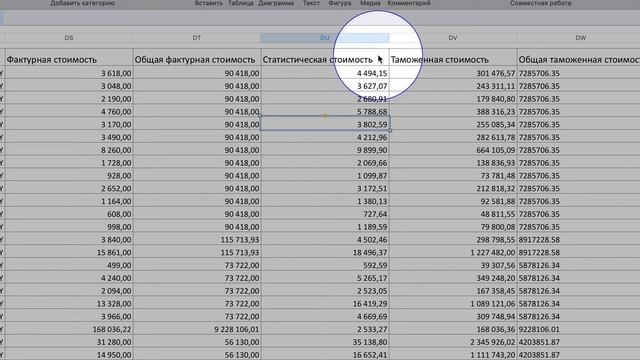Select the cell containing 35 138,80

click(325, 342)
